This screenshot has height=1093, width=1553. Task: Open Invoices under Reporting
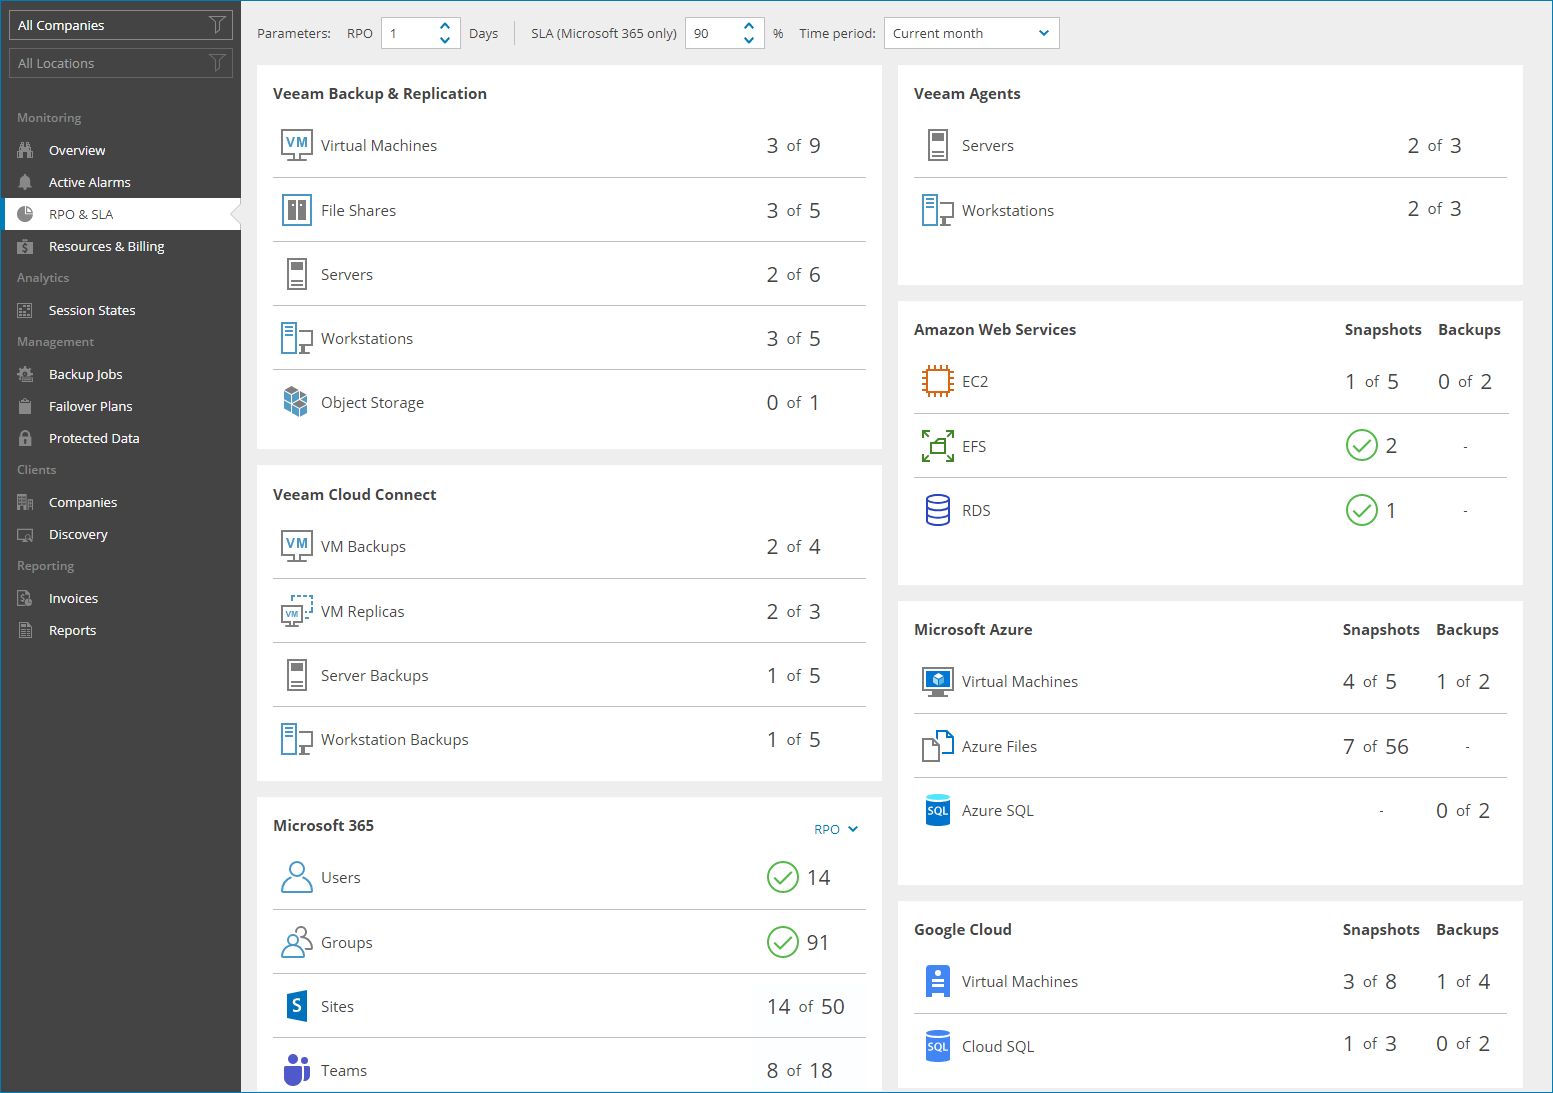point(121,598)
